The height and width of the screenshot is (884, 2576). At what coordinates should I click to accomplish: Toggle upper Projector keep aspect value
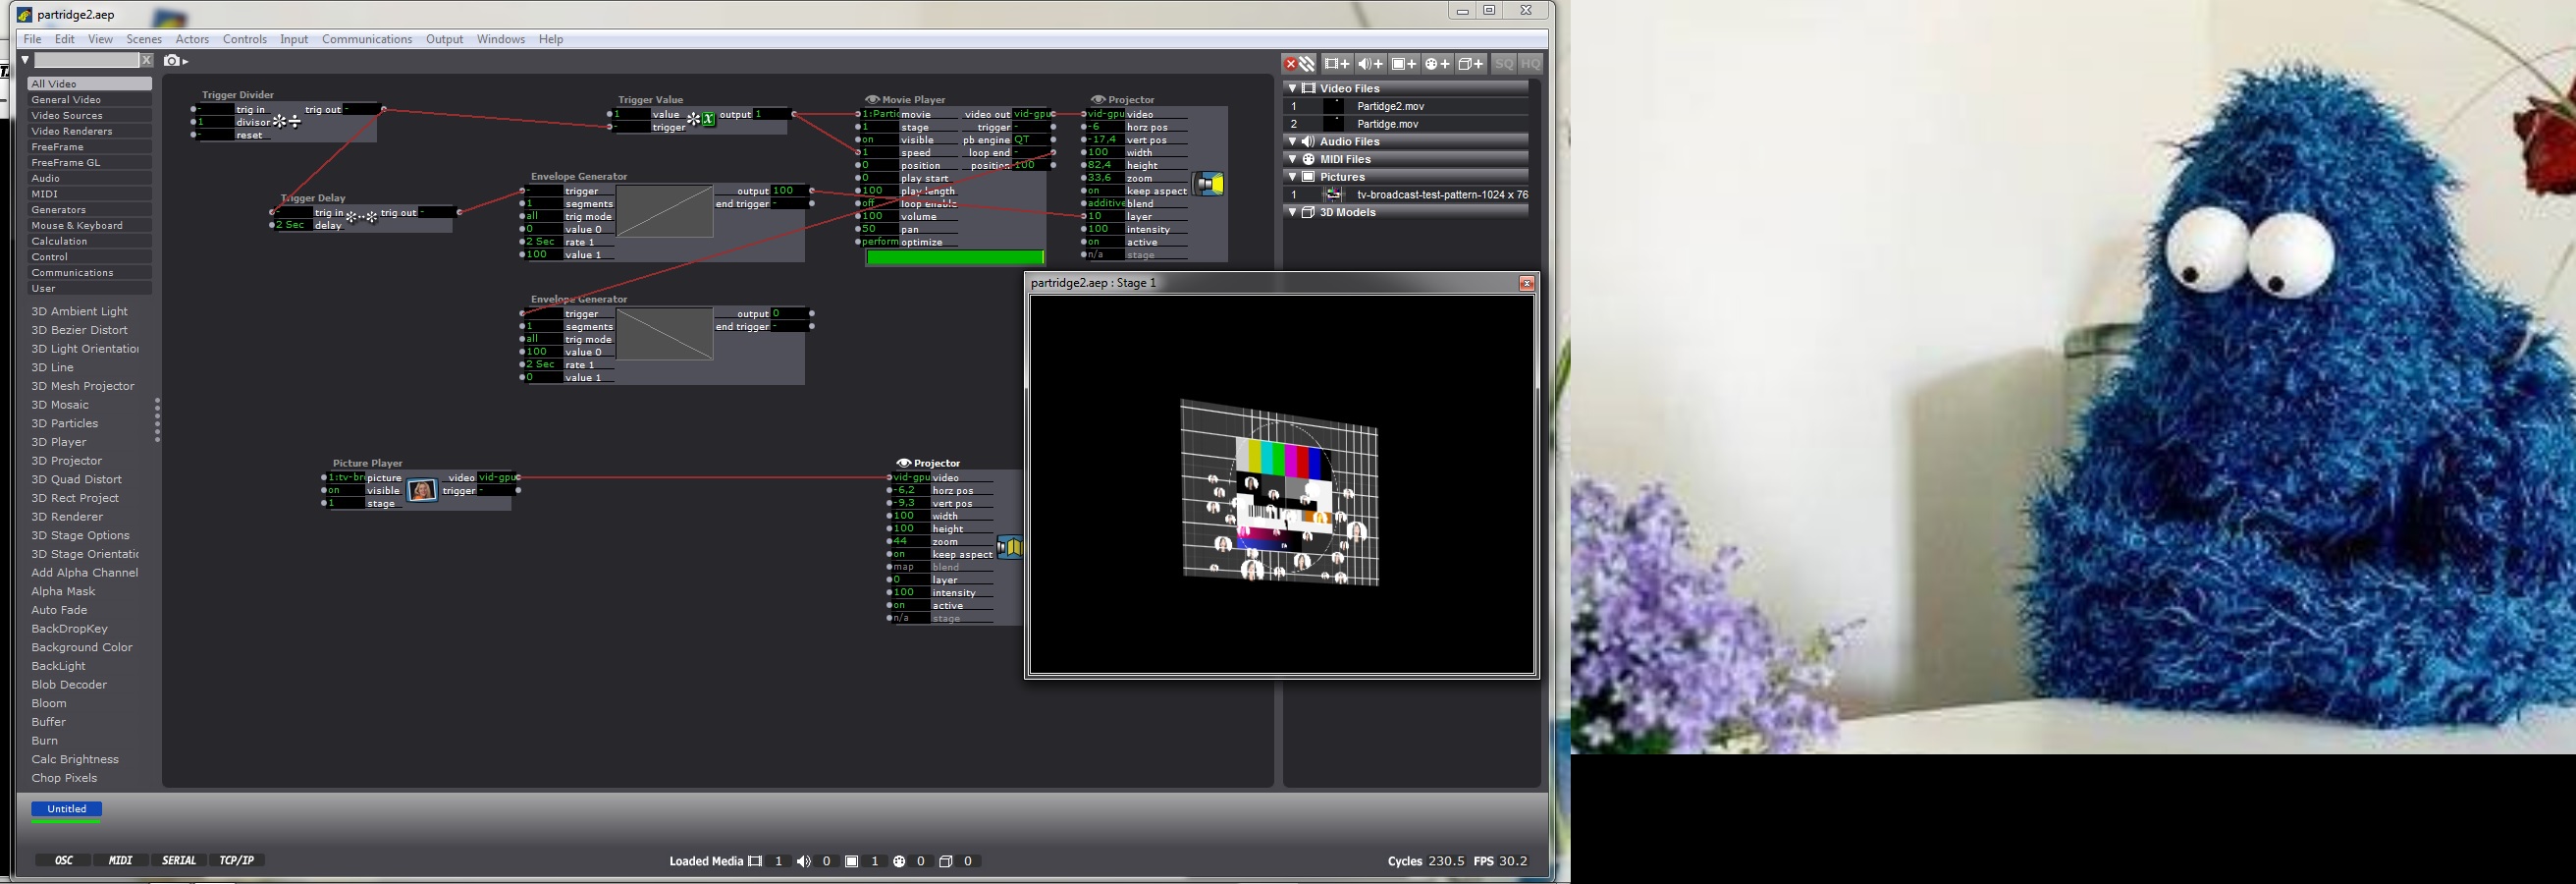[x=1106, y=191]
